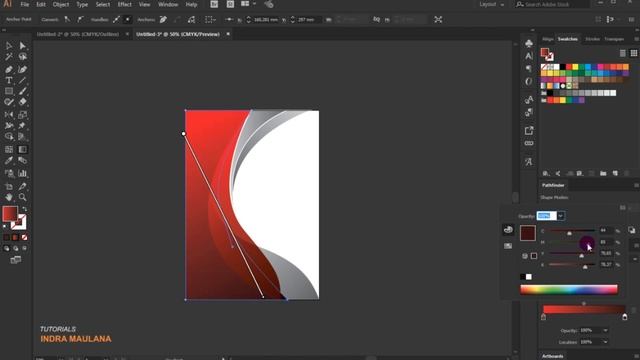
Task: Close the Untitled-3 document tab
Action: 228,34
